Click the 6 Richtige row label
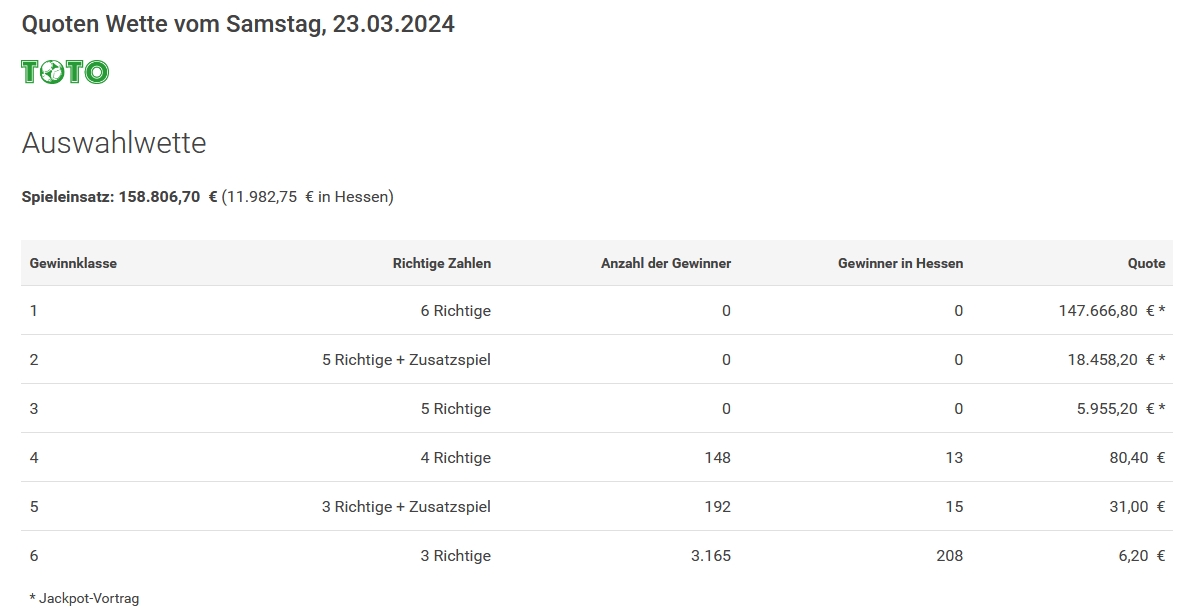 pyautogui.click(x=455, y=311)
